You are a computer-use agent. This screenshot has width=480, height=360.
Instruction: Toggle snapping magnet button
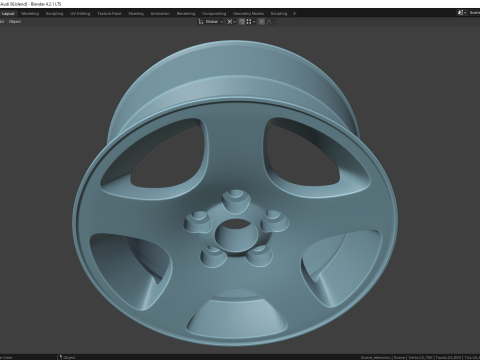[x=242, y=22]
